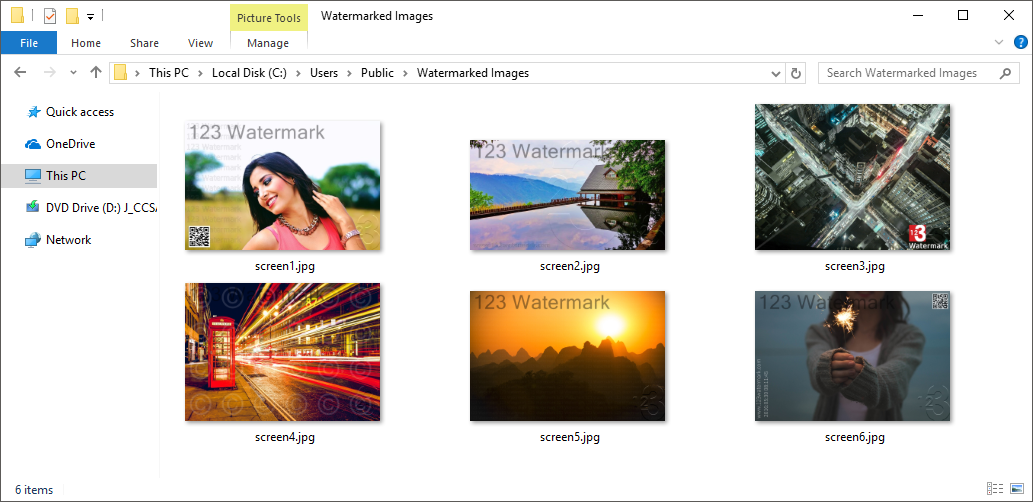The width and height of the screenshot is (1033, 502).
Task: Switch to Large icons view via status bar icon
Action: pyautogui.click(x=1017, y=489)
